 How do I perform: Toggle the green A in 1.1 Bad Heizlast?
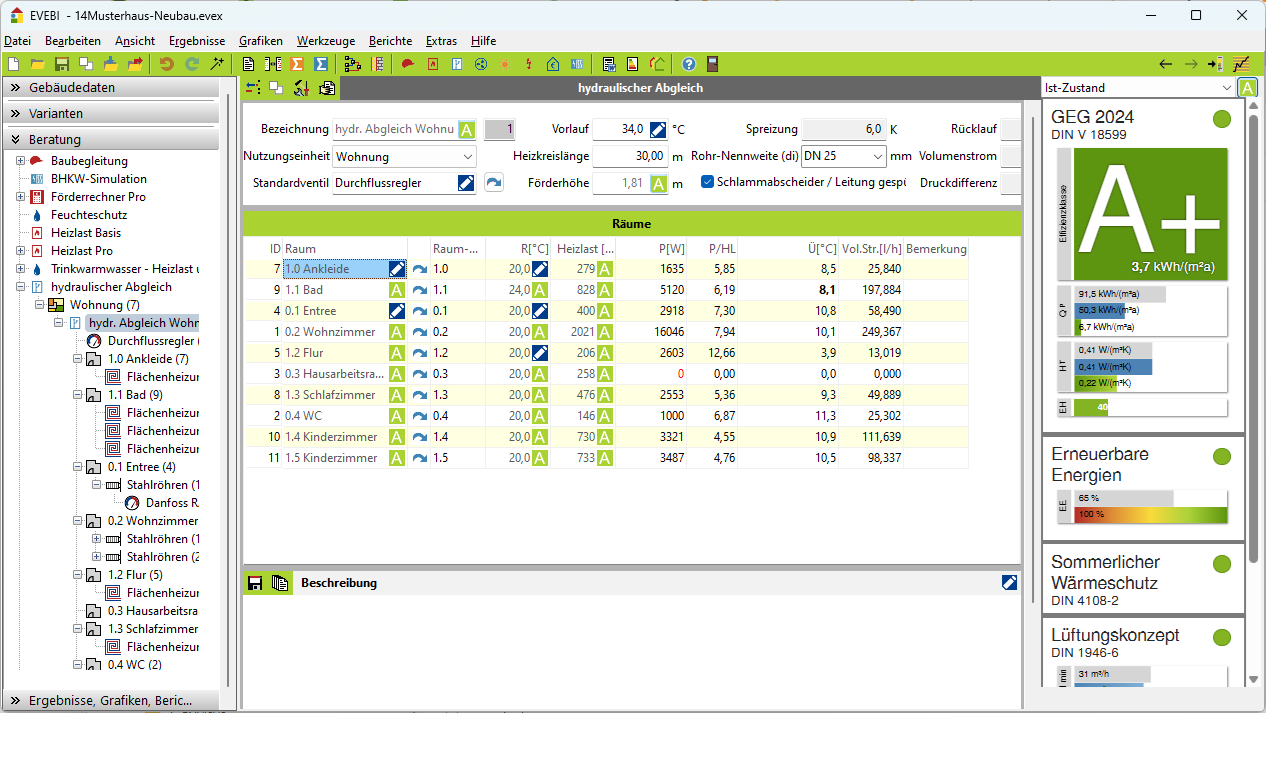click(605, 290)
